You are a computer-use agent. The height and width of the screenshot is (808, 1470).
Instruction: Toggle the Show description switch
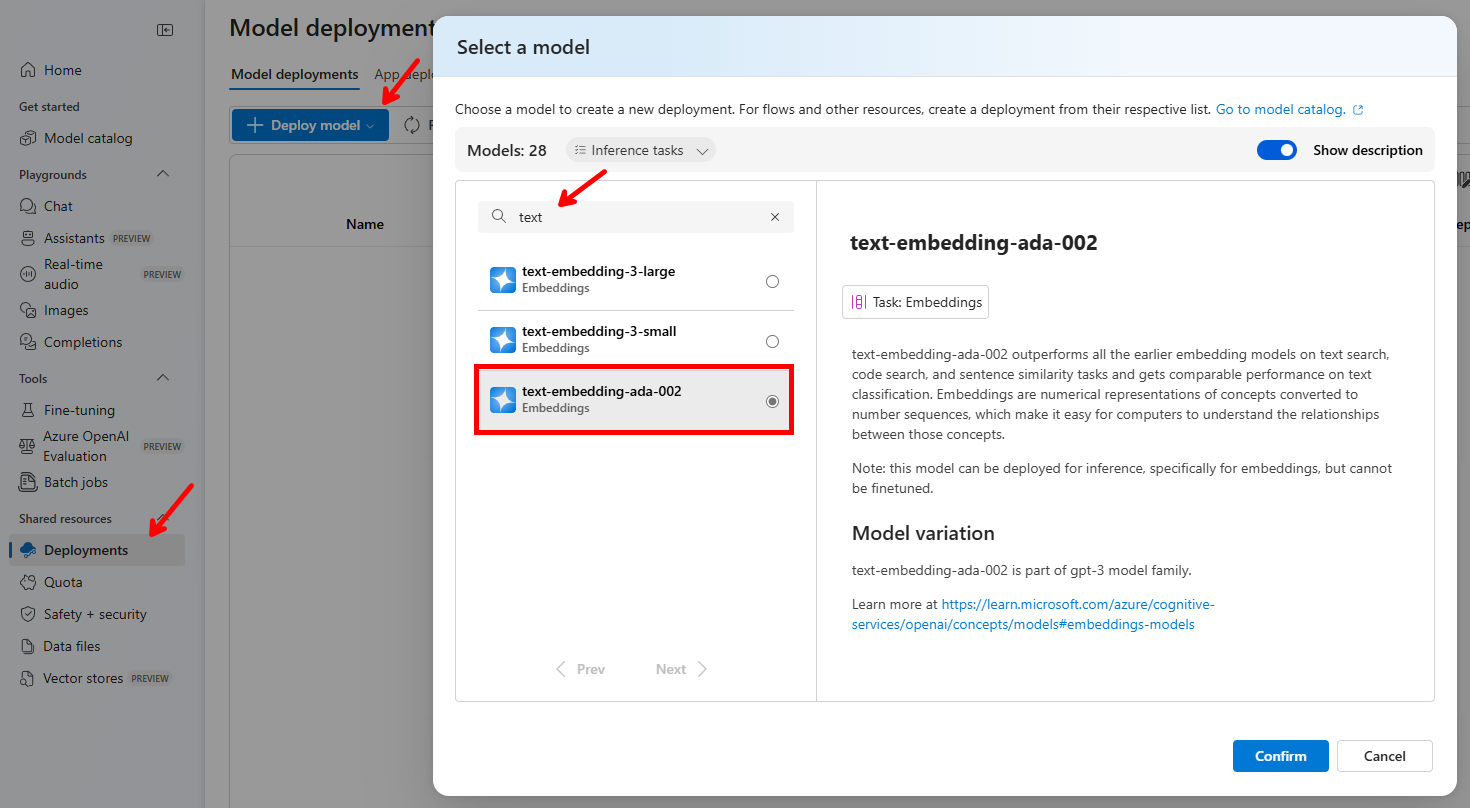pos(1276,150)
